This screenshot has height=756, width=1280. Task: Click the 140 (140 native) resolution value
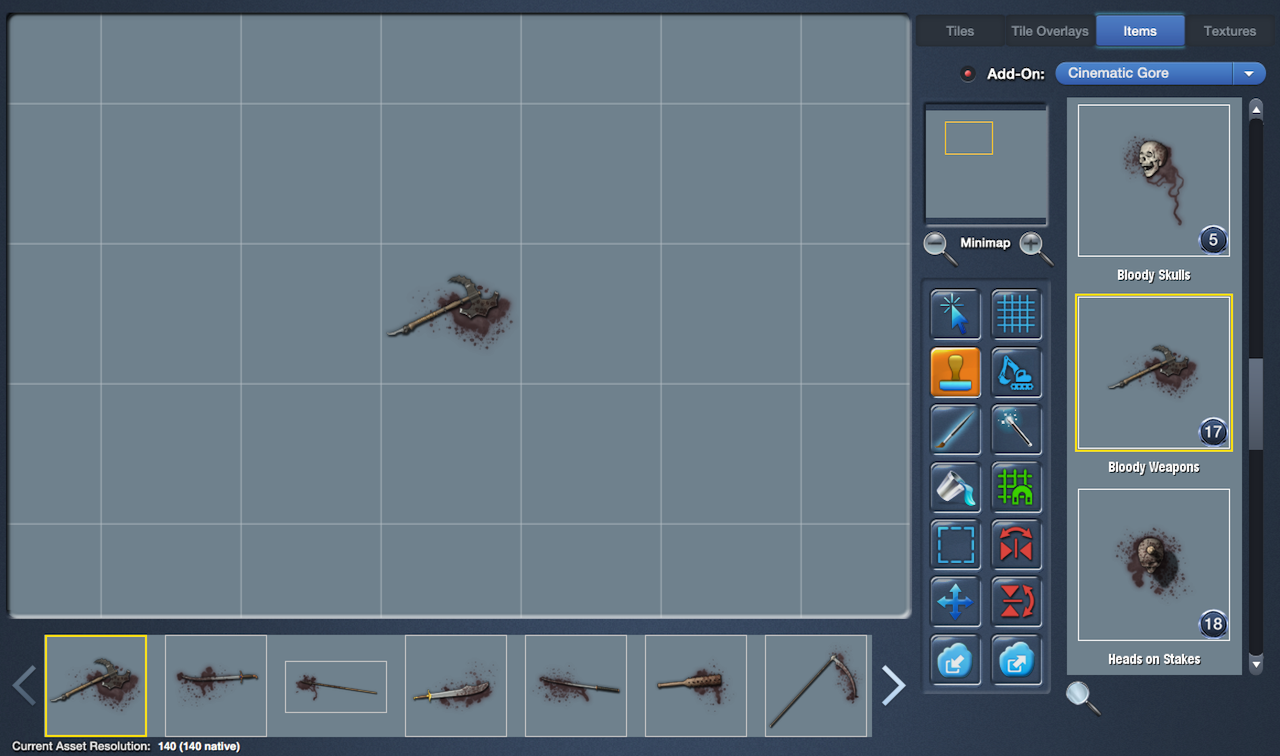click(x=199, y=746)
